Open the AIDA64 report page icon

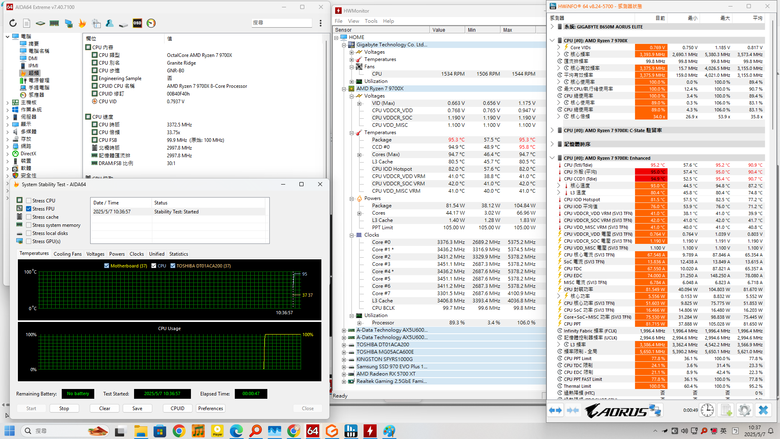(x=27, y=23)
